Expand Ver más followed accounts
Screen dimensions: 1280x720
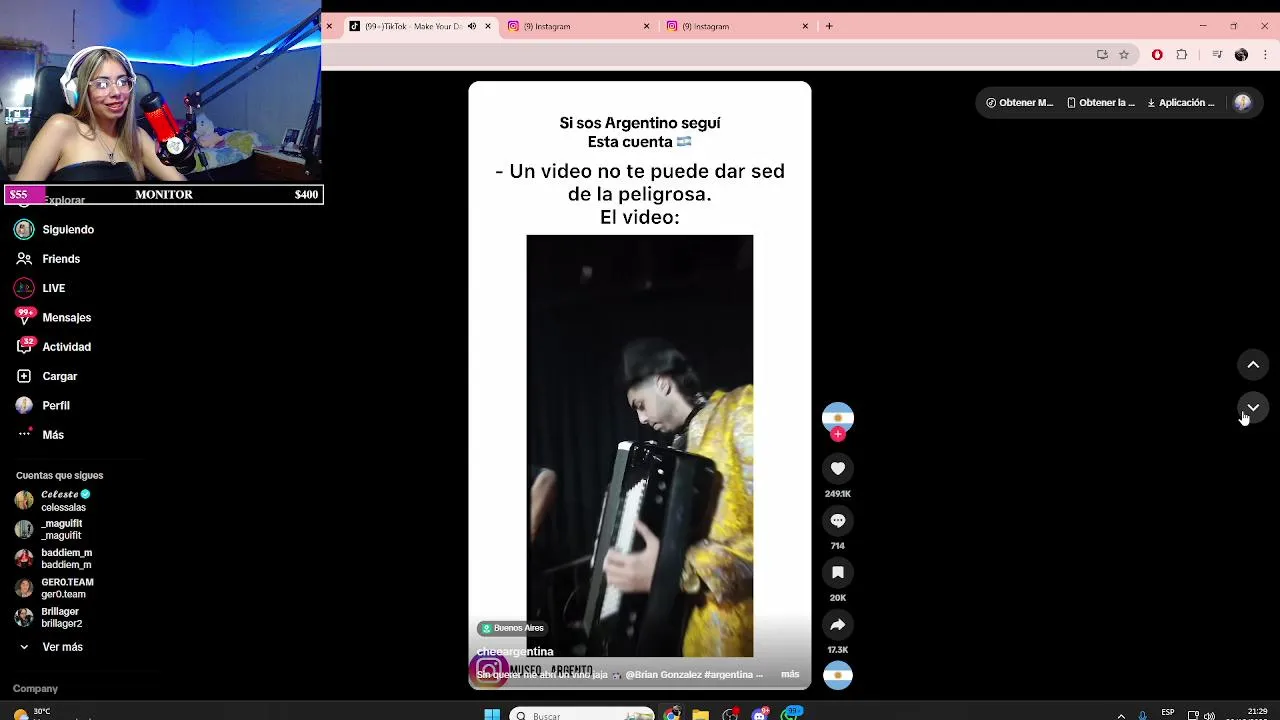tap(62, 647)
